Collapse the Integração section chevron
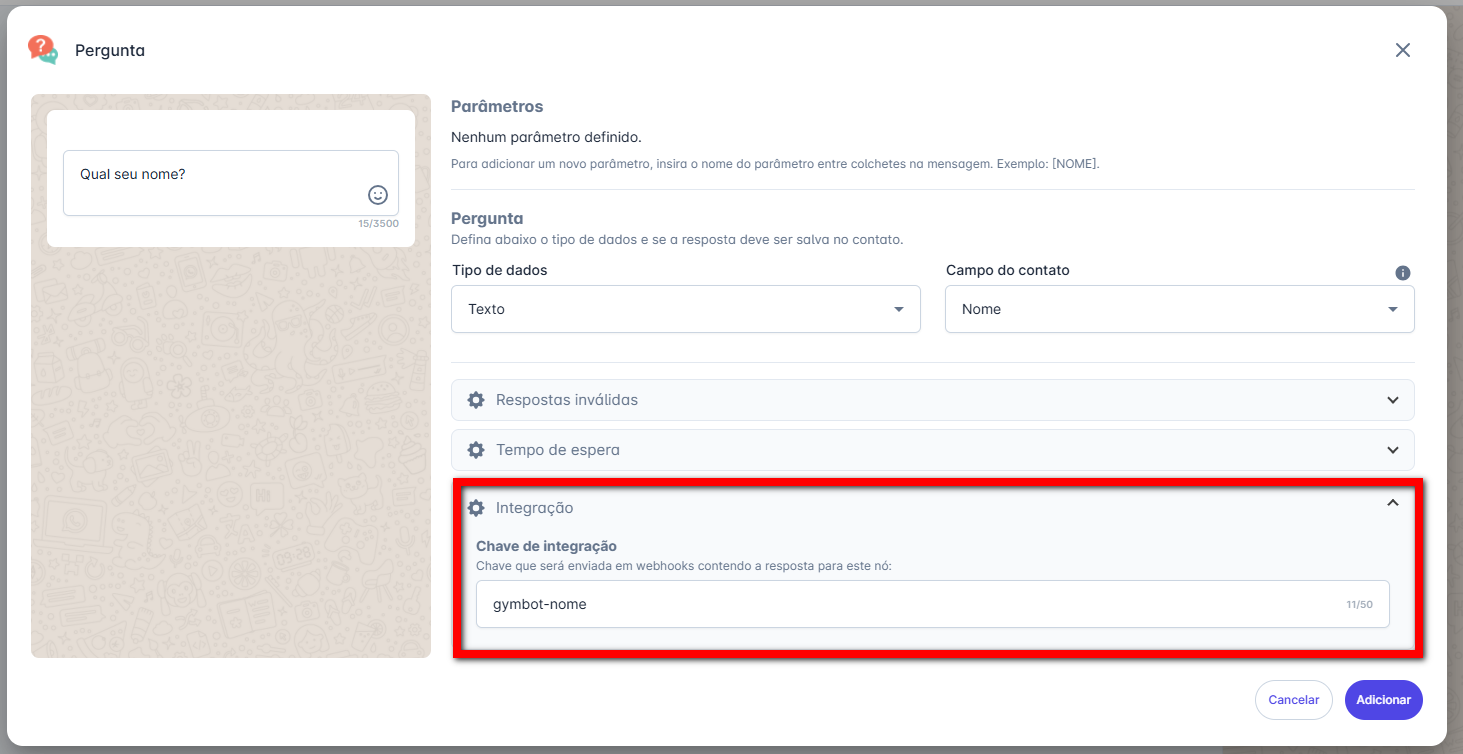Viewport: 1463px width, 754px height. 1392,503
